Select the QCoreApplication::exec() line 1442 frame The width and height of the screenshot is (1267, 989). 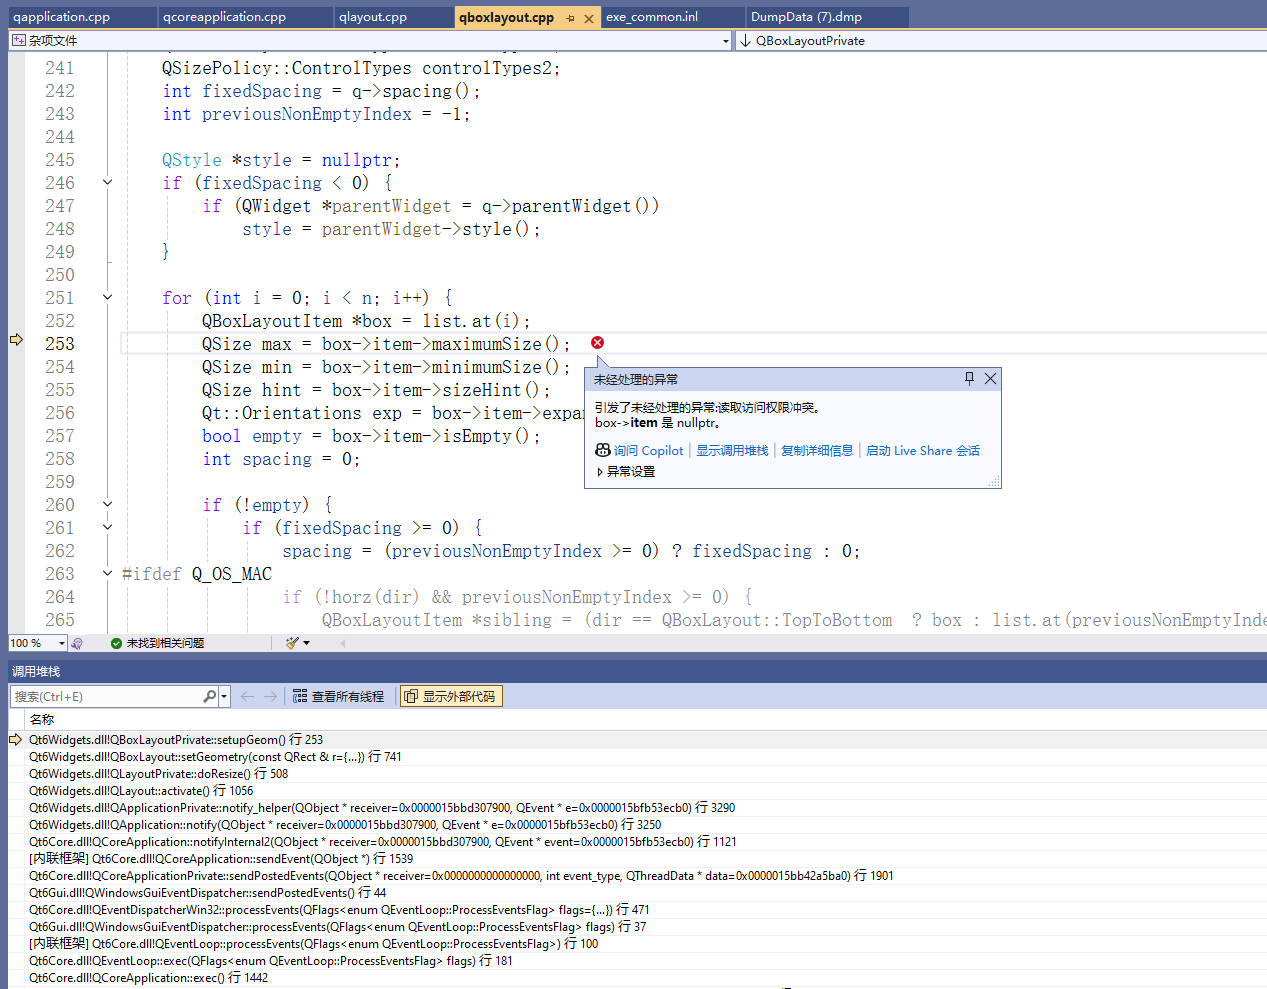(149, 978)
